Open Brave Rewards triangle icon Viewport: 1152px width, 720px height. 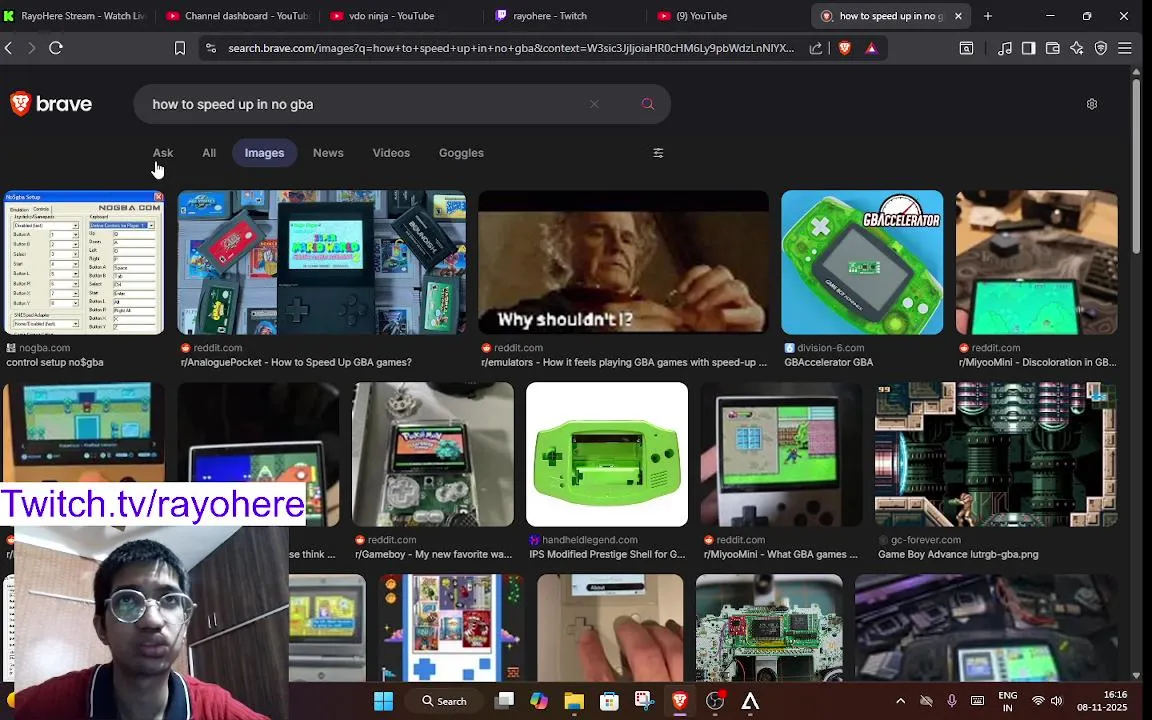click(871, 48)
